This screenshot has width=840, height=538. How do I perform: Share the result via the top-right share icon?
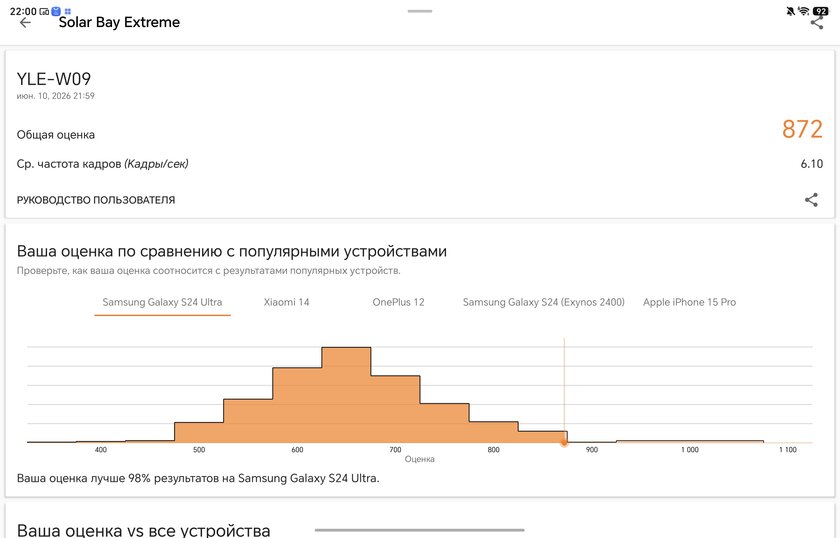pyautogui.click(x=816, y=23)
